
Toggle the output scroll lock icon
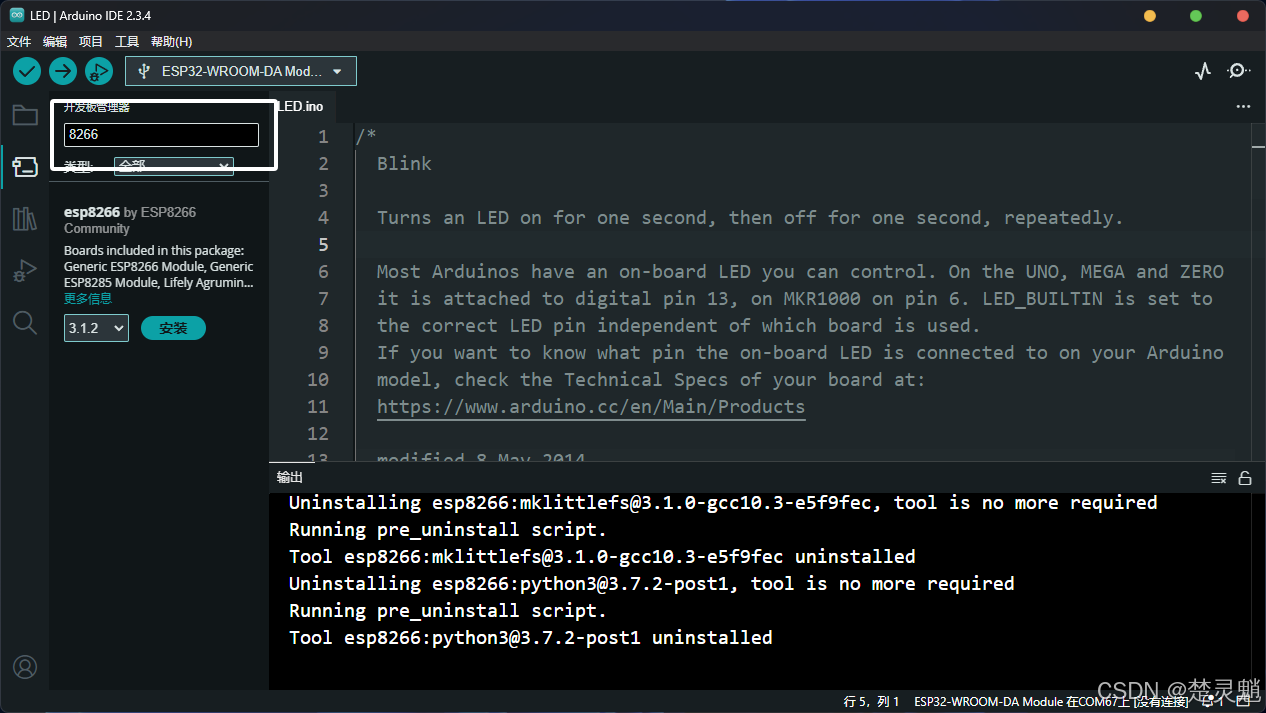(1245, 478)
